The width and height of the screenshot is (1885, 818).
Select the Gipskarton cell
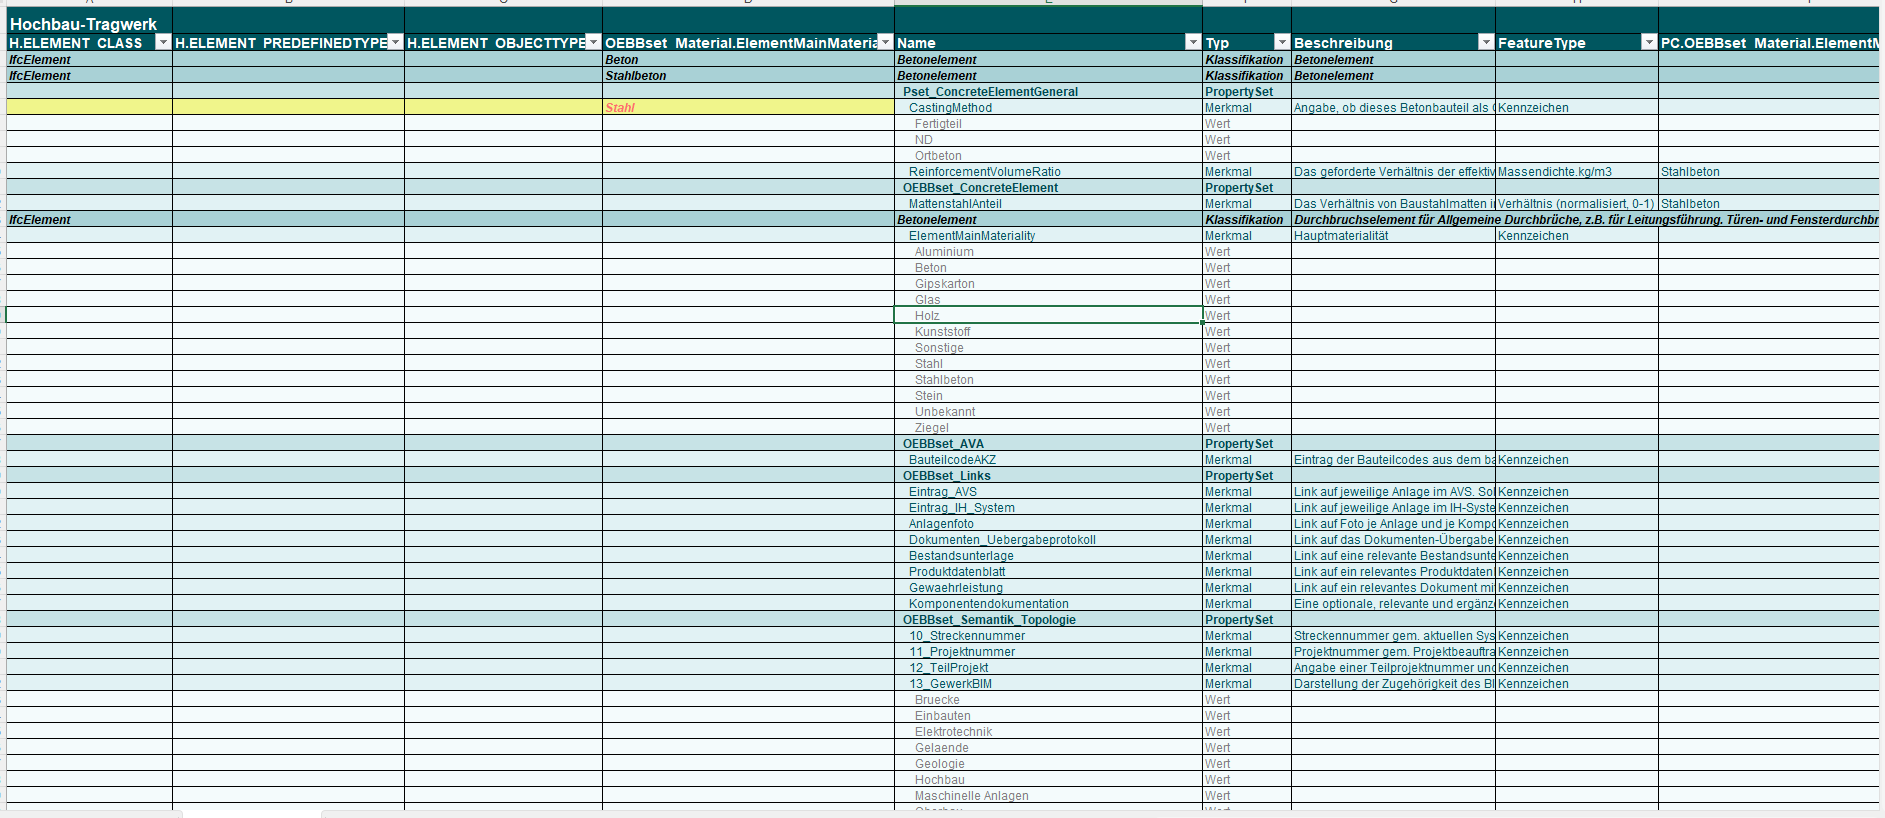tap(1048, 284)
